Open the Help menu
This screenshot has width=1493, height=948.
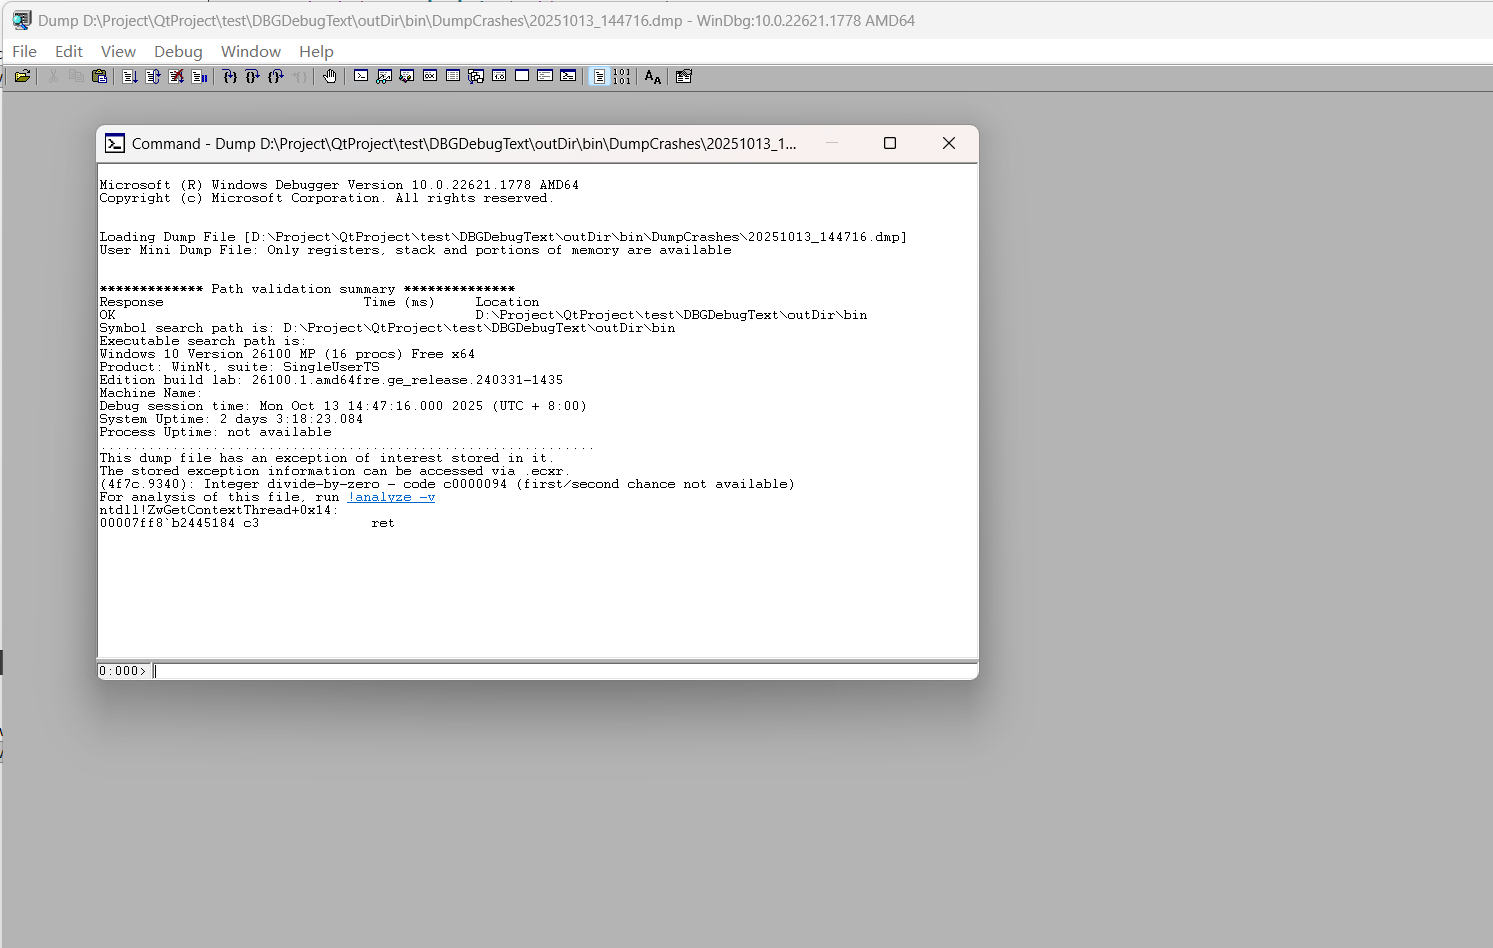click(x=316, y=51)
